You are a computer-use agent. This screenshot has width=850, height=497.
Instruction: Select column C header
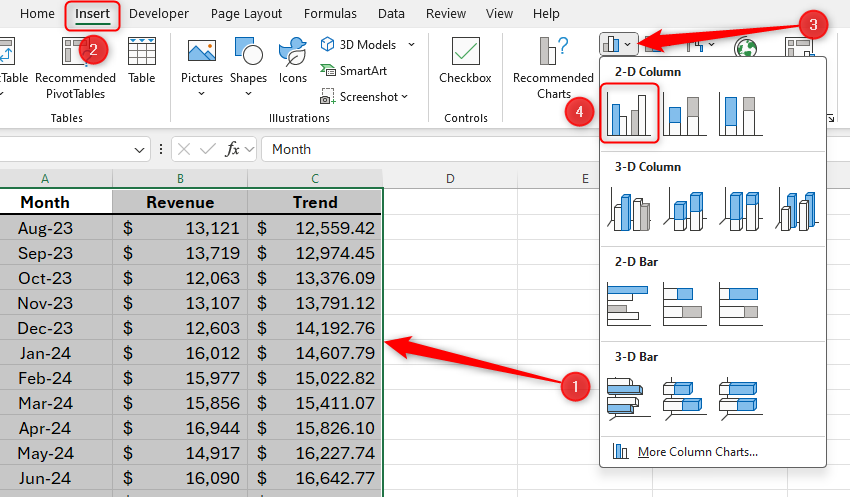(315, 178)
